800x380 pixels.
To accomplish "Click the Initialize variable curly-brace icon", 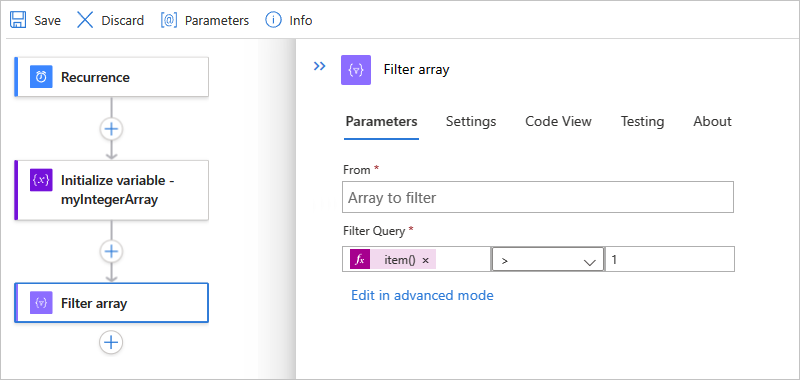I will tap(41, 180).
